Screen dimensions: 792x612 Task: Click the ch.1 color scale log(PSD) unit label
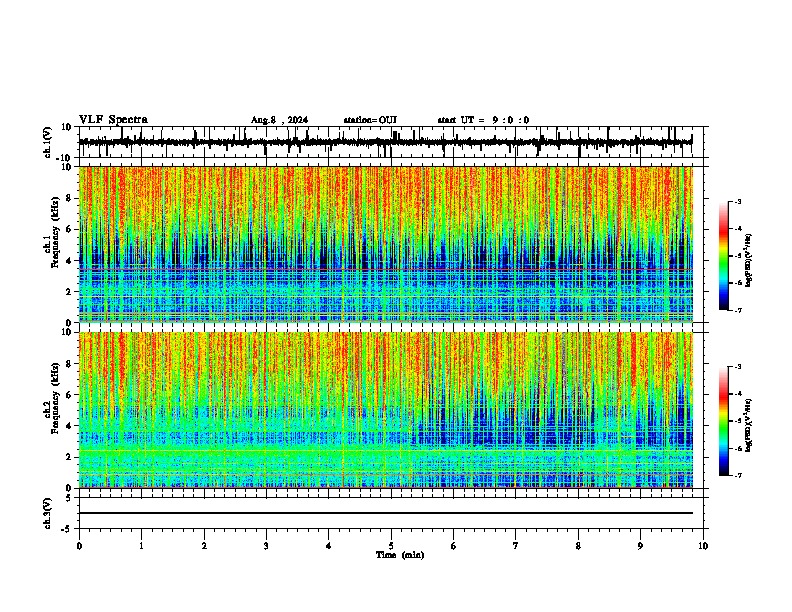tap(749, 260)
